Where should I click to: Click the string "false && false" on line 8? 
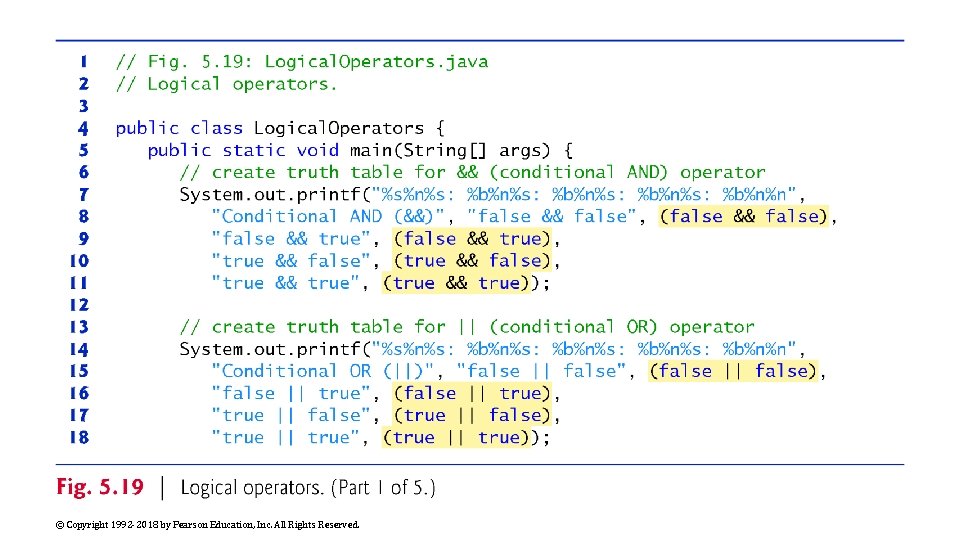click(552, 217)
